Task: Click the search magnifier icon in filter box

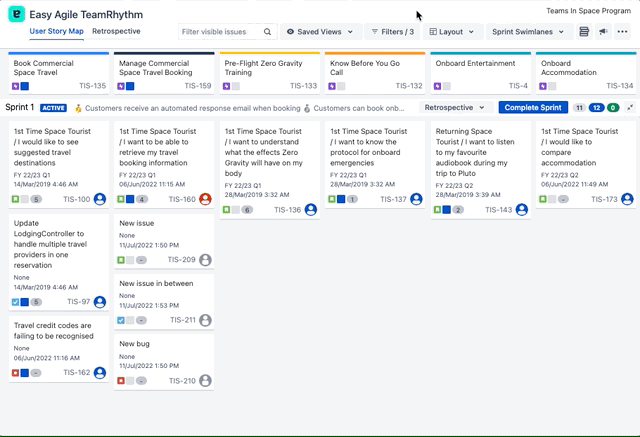Action: pyautogui.click(x=267, y=32)
